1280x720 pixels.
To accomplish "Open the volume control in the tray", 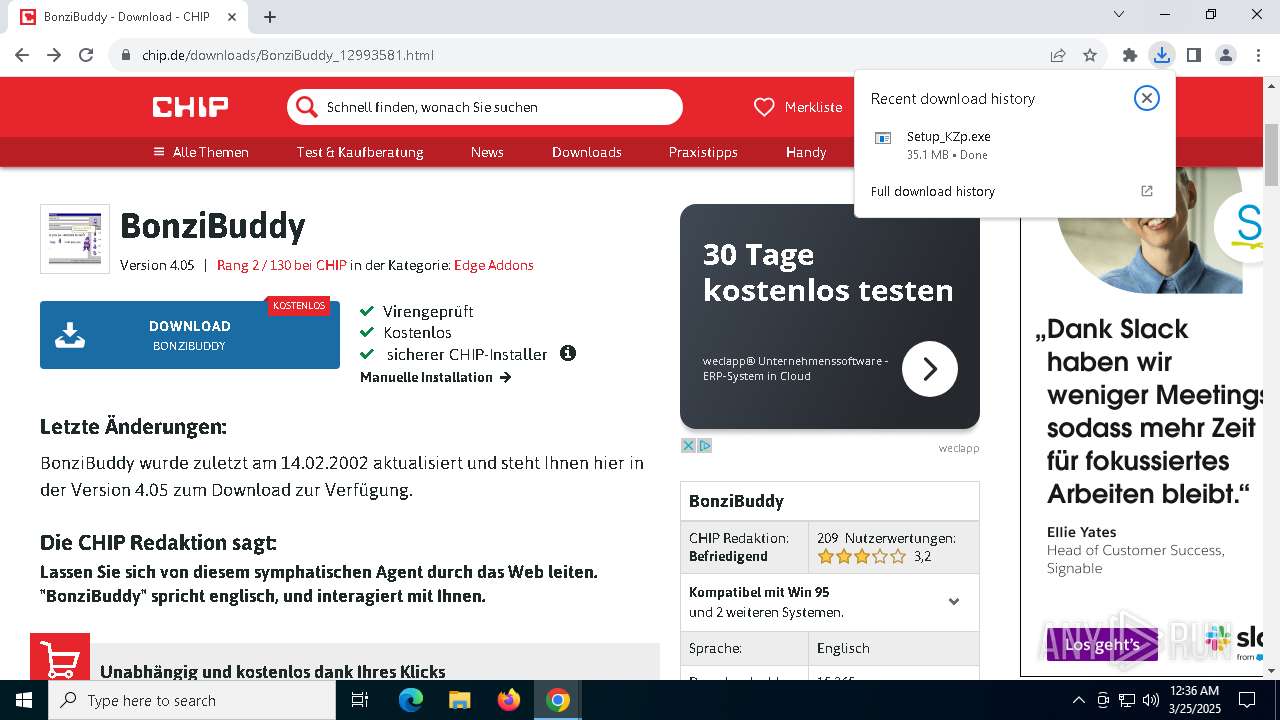I will pyautogui.click(x=1151, y=700).
